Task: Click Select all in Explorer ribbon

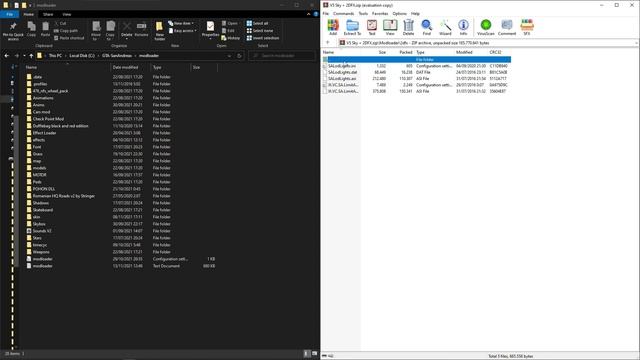Action: coord(258,23)
